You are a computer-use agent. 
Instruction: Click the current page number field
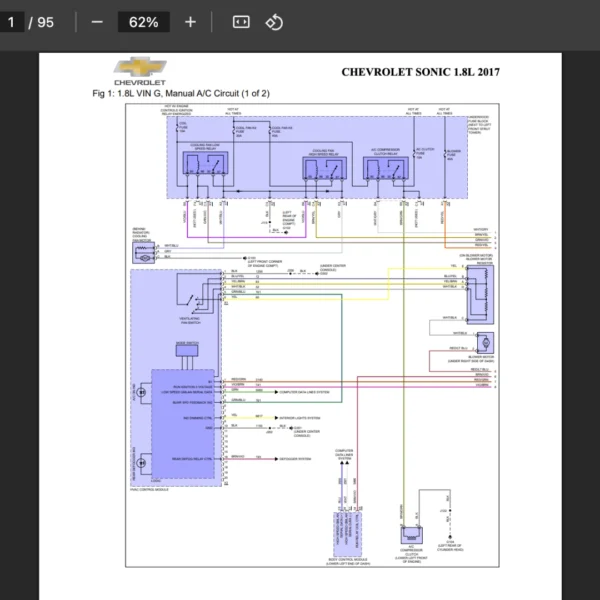[12, 22]
